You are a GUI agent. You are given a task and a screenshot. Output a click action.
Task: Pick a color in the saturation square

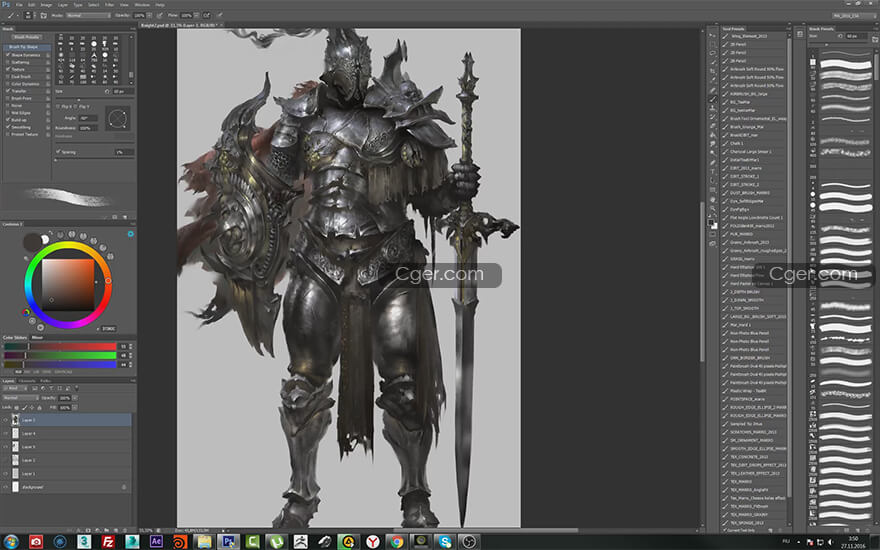coord(68,285)
